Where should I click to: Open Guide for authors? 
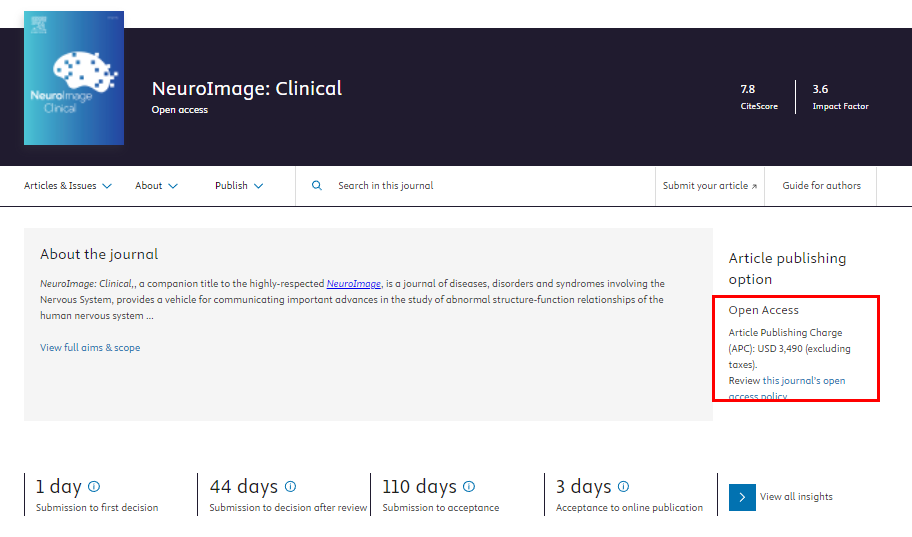tap(821, 186)
